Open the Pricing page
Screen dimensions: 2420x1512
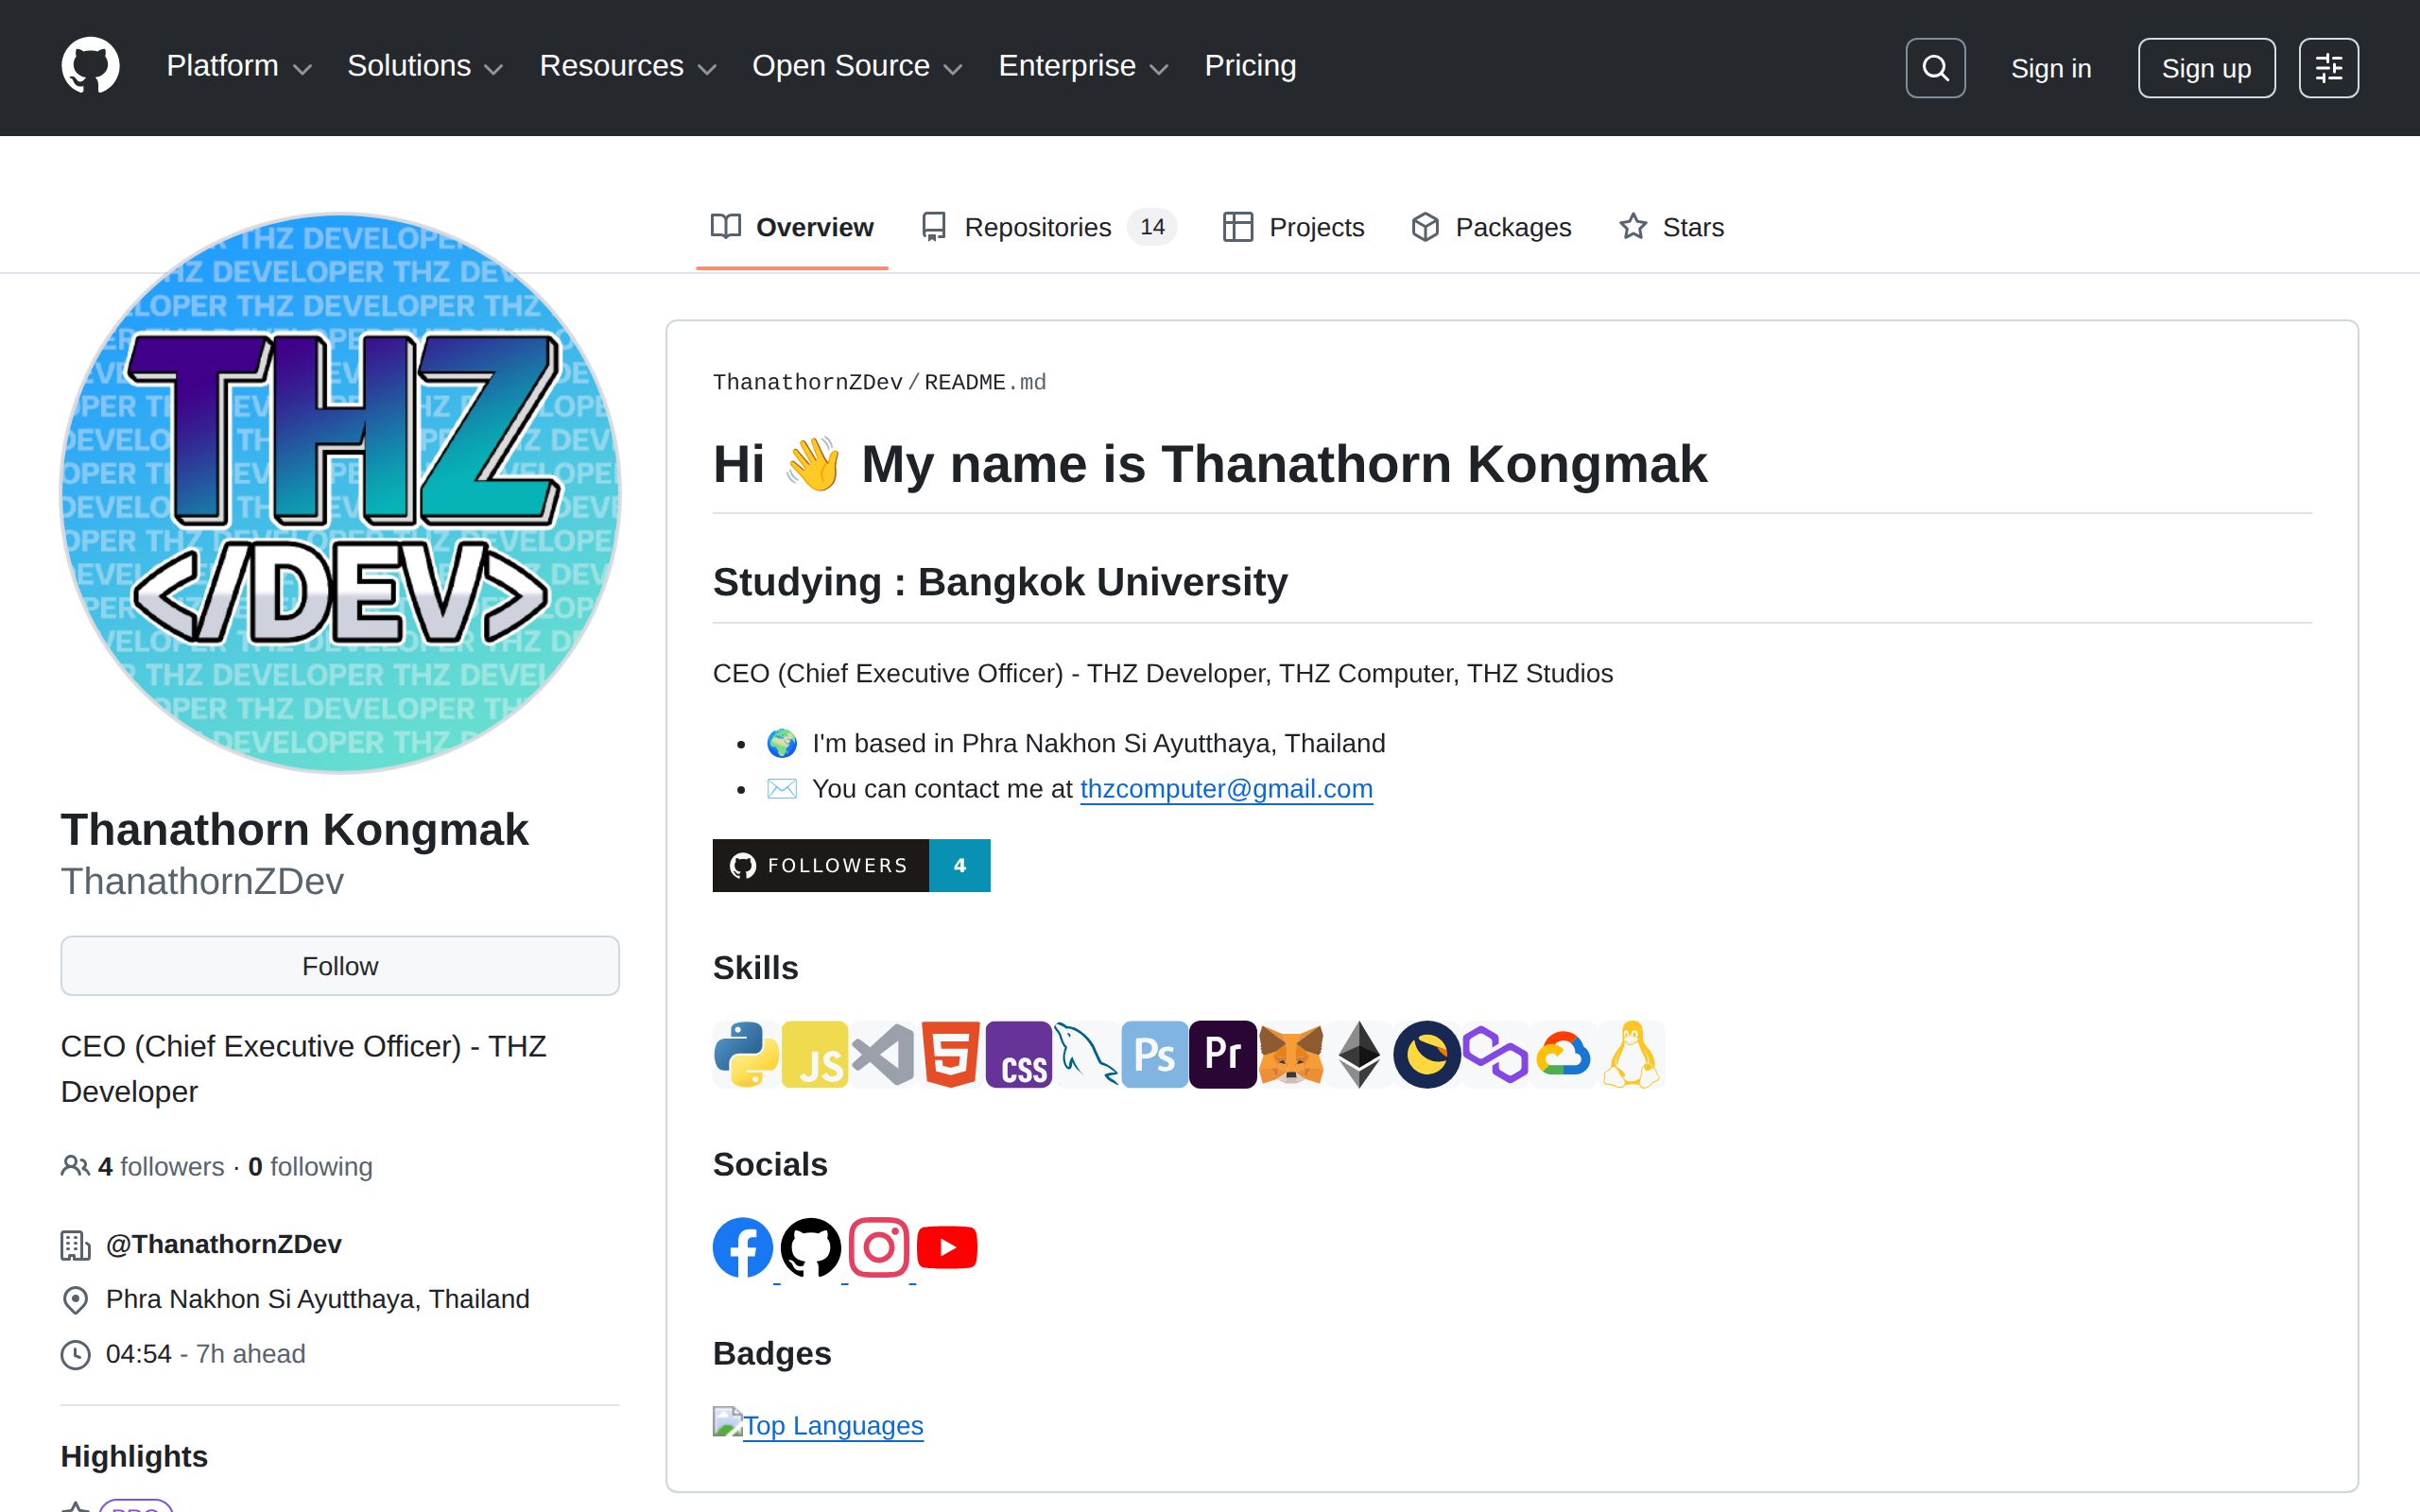pyautogui.click(x=1250, y=66)
